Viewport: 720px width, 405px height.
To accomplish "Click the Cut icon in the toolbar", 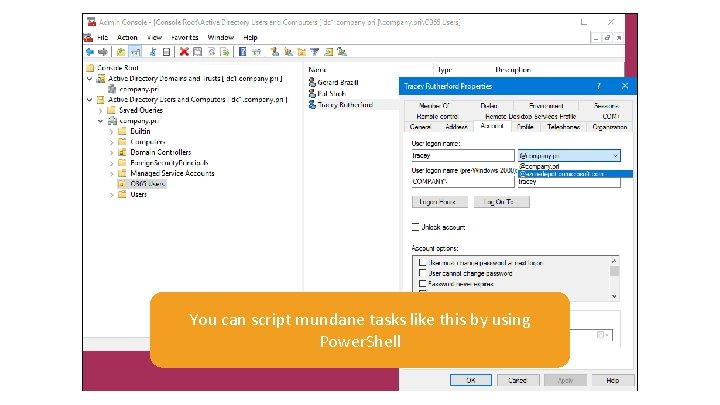I will (x=152, y=52).
